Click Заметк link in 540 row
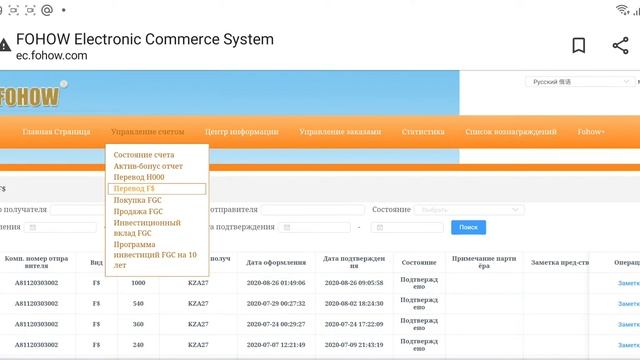 click(629, 304)
